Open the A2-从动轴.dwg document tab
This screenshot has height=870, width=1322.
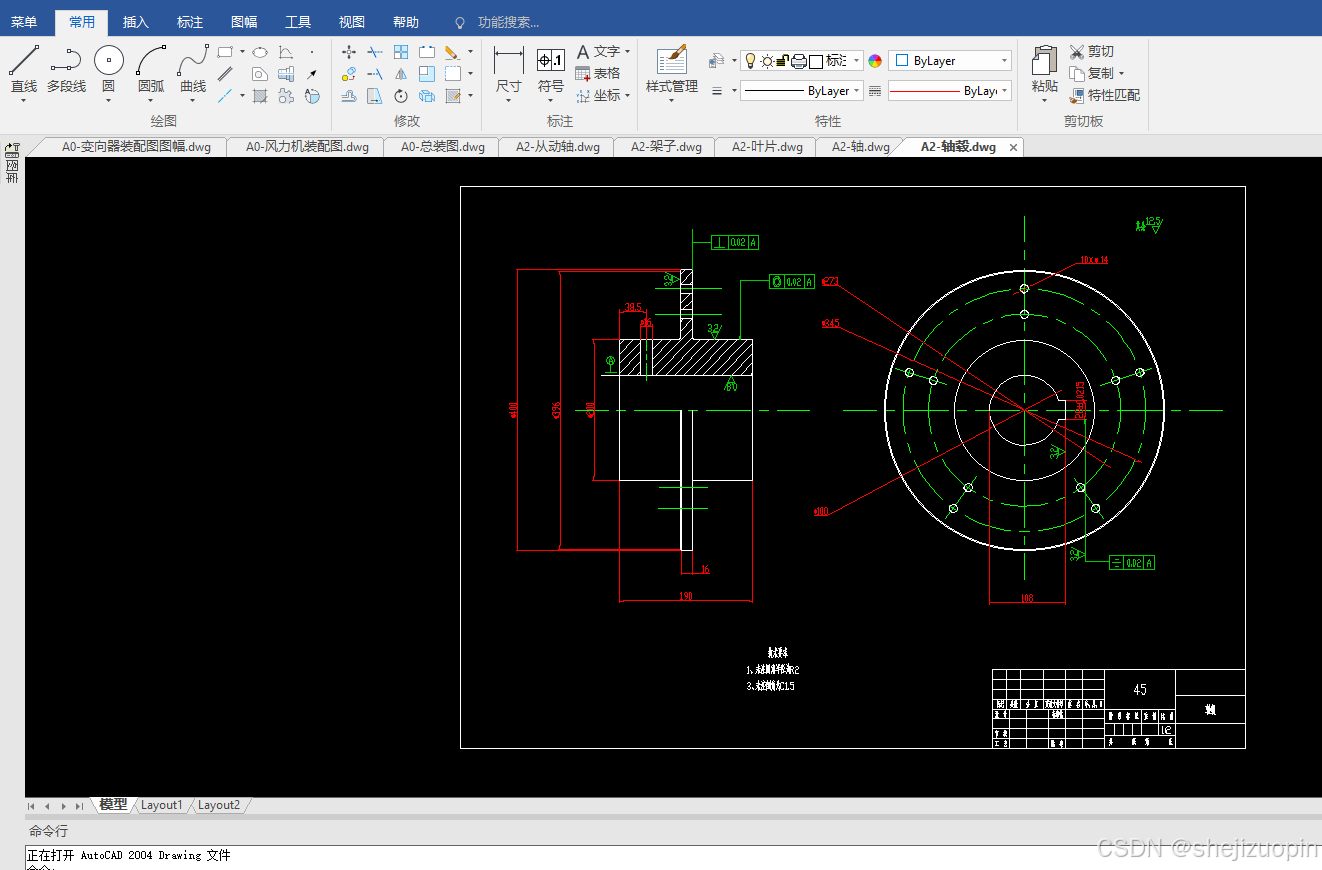click(558, 146)
